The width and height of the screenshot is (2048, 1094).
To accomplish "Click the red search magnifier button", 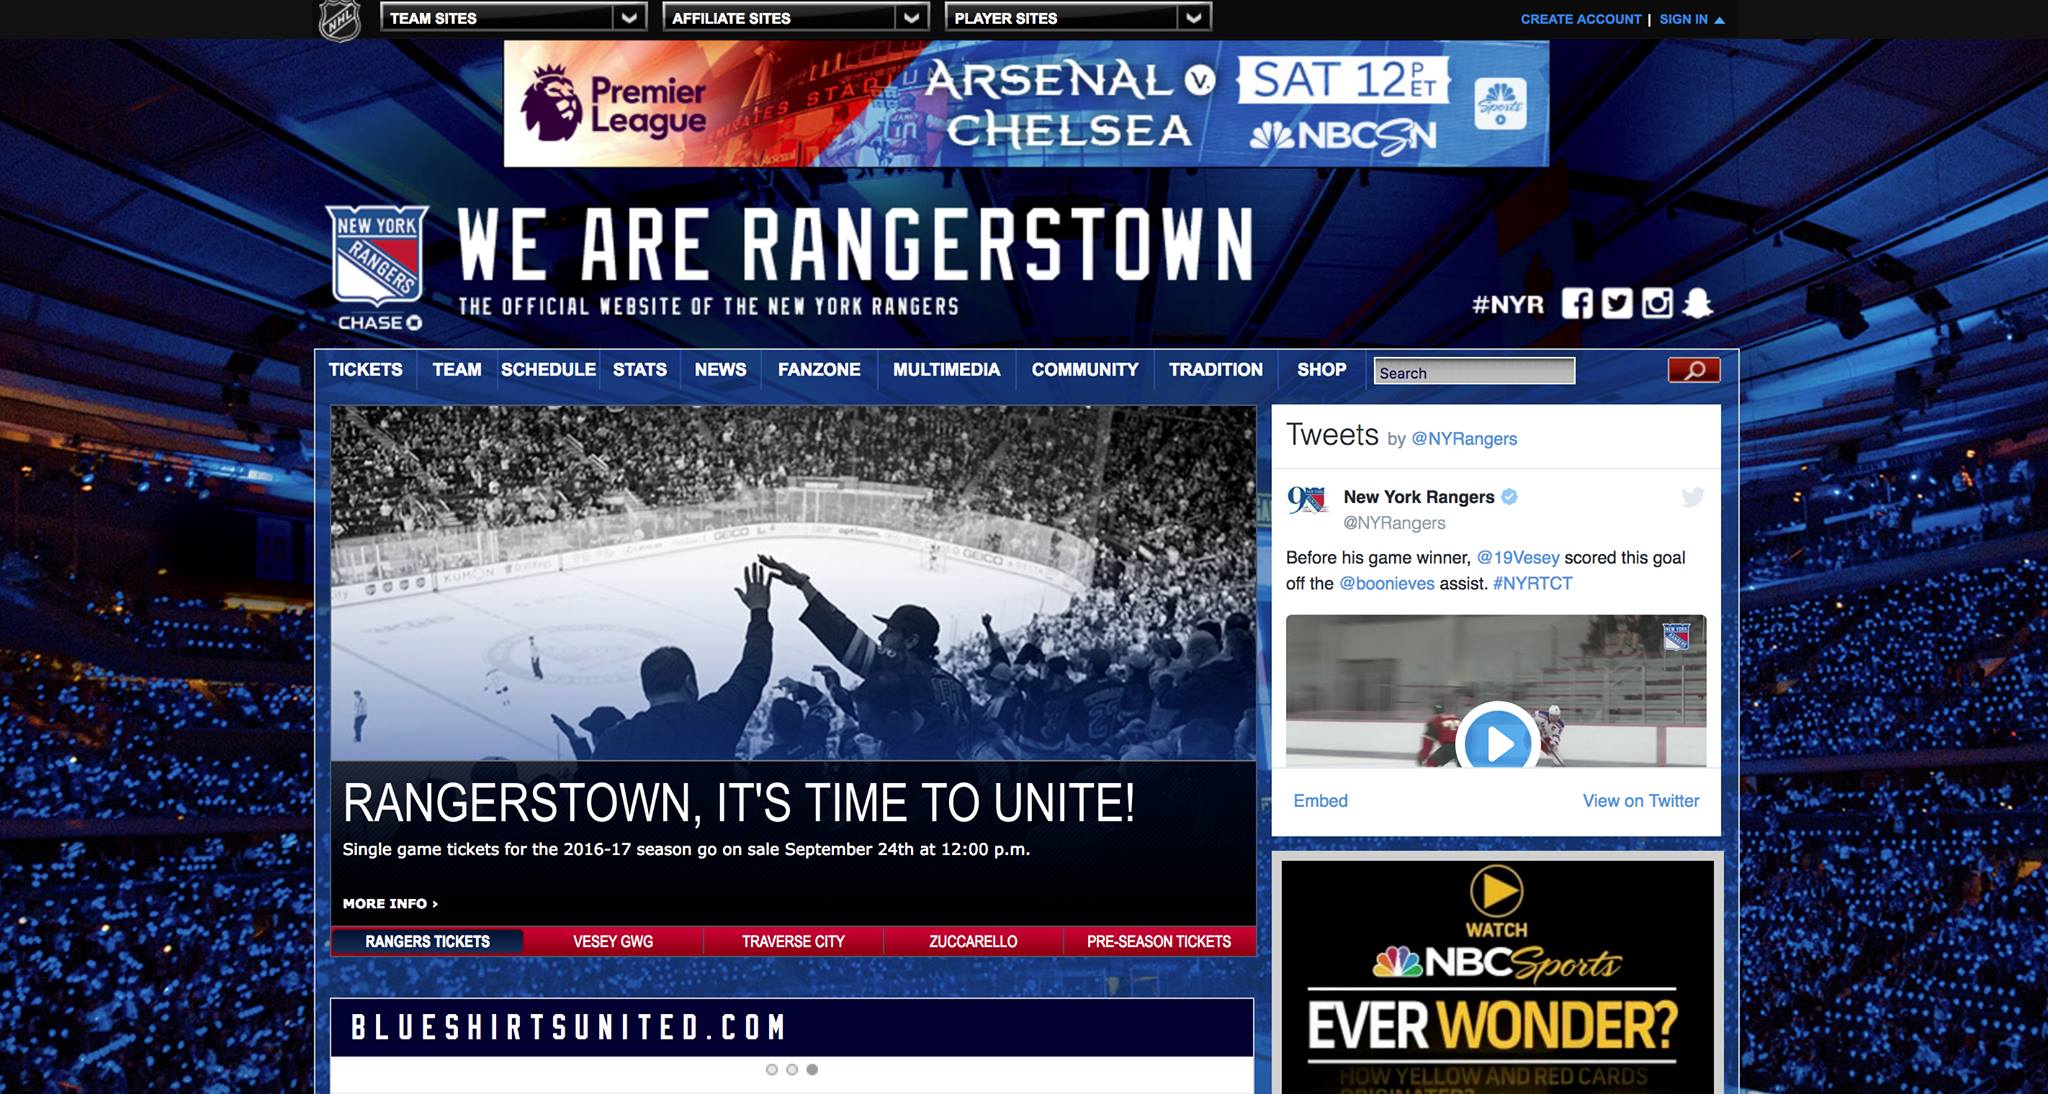I will pyautogui.click(x=1694, y=370).
